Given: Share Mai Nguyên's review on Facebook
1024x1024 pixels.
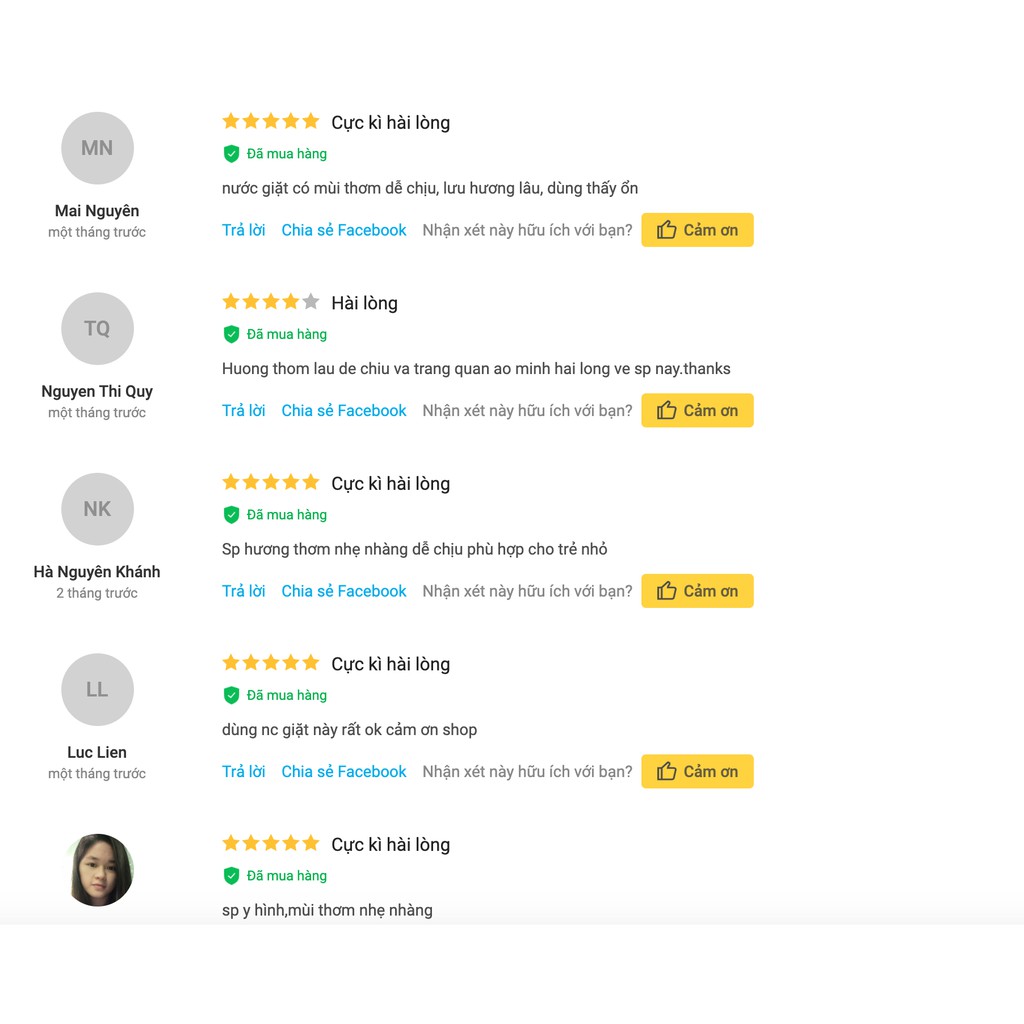Looking at the screenshot, I should (x=344, y=230).
